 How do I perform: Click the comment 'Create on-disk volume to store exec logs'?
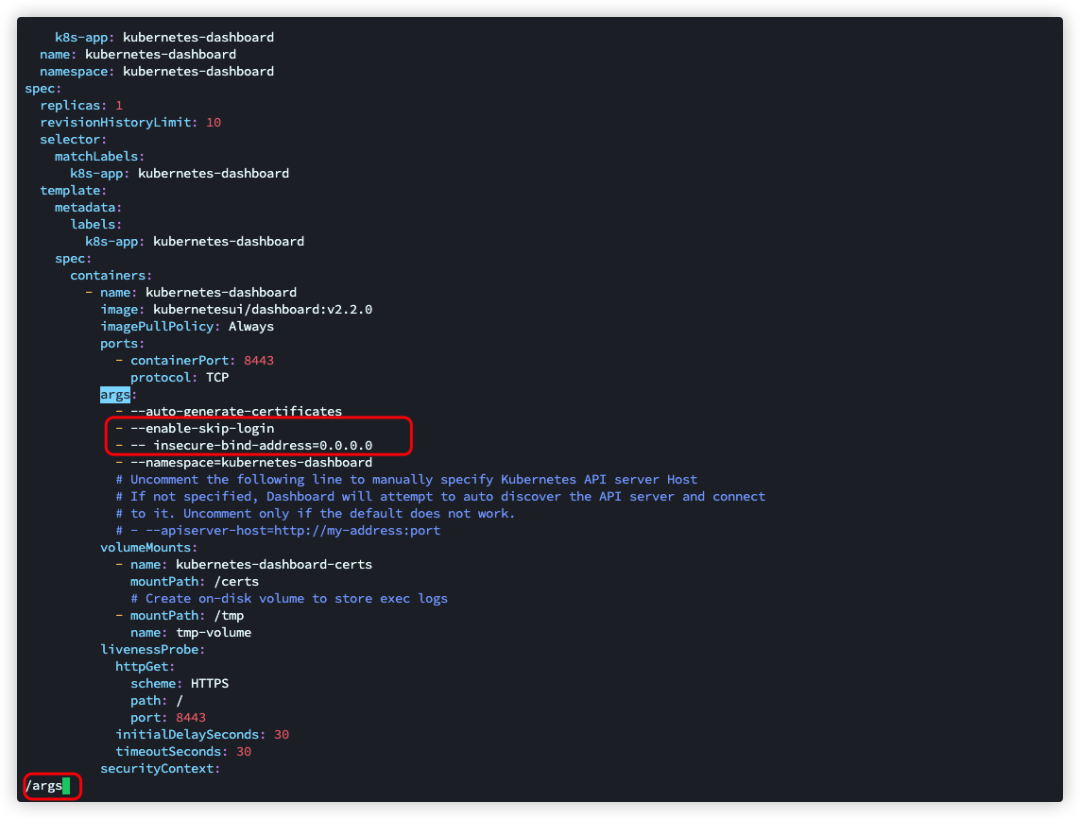289,599
